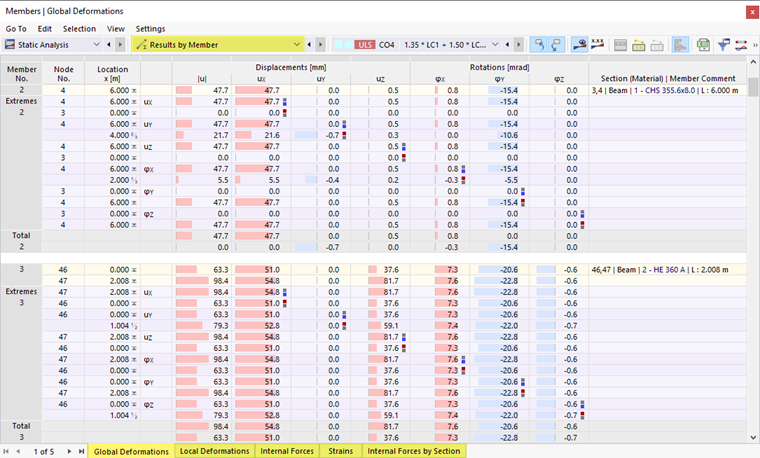Click 'CHS 355.6x8.0' section link

(x=671, y=90)
